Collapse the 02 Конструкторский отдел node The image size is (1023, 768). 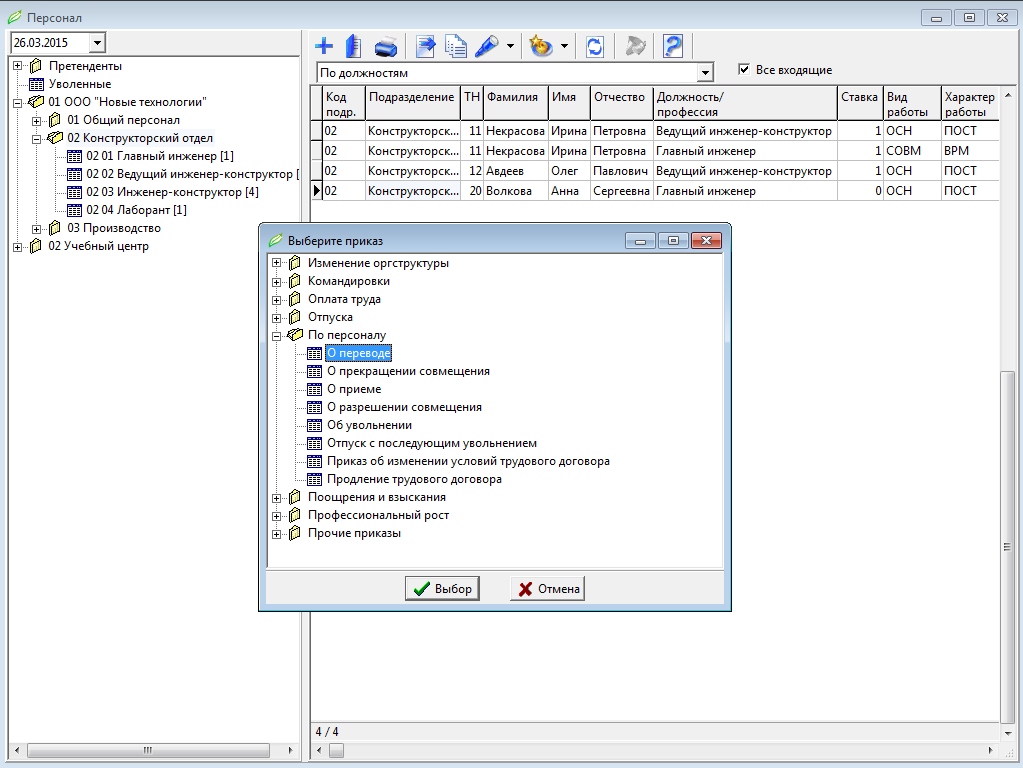(x=37, y=138)
